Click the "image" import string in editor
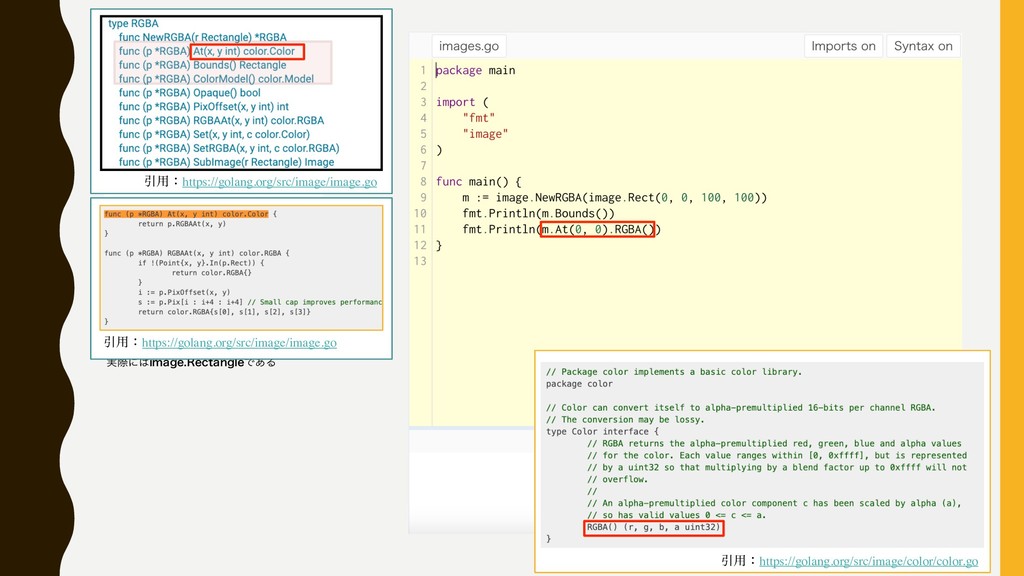This screenshot has width=1024, height=576. 485,134
